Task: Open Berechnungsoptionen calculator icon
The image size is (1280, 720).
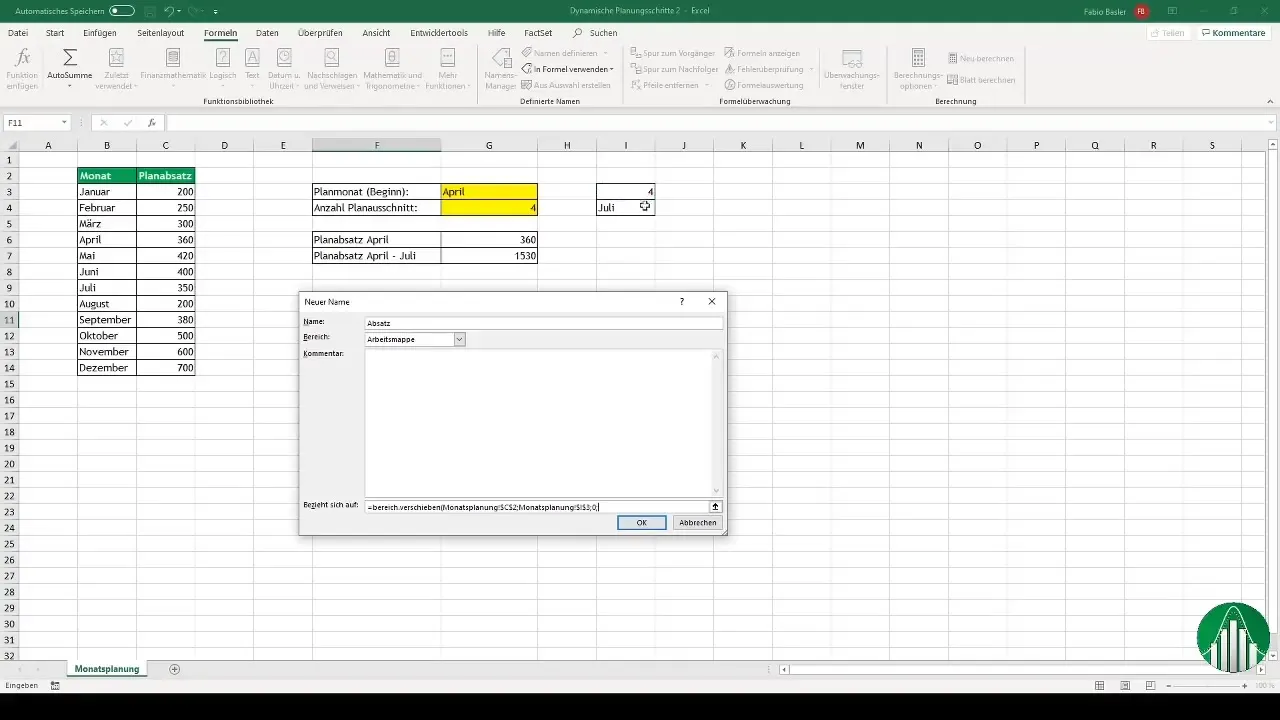Action: pyautogui.click(x=918, y=58)
